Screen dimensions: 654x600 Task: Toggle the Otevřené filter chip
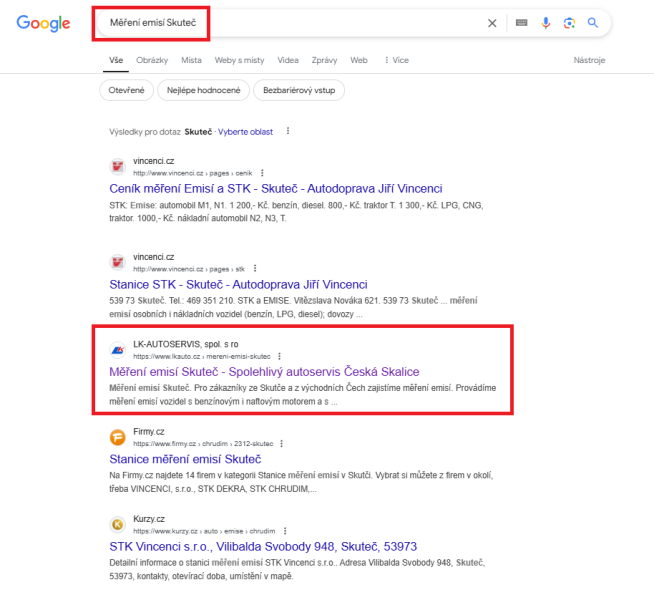point(126,90)
